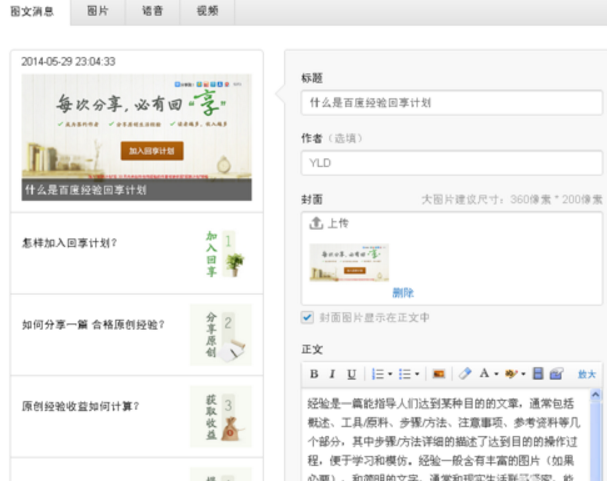
Task: Open the numbered list style dropdown arrow
Action: click(x=390, y=374)
